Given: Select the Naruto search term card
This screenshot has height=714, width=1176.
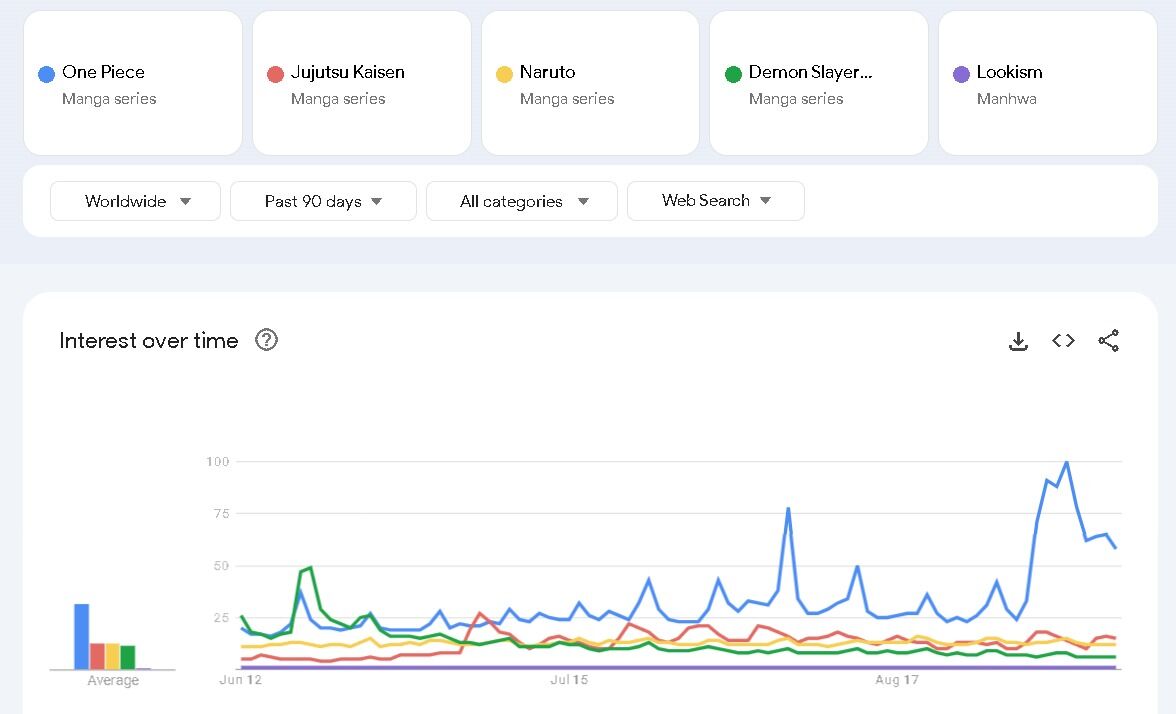Looking at the screenshot, I should [590, 83].
